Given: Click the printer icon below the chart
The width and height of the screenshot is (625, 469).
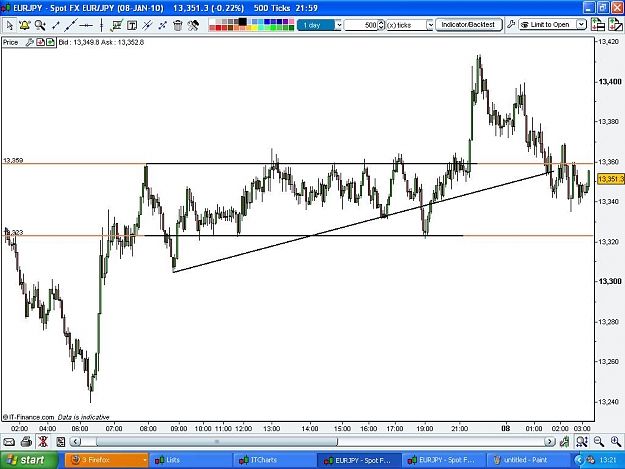Looking at the screenshot, I should coord(26,442).
